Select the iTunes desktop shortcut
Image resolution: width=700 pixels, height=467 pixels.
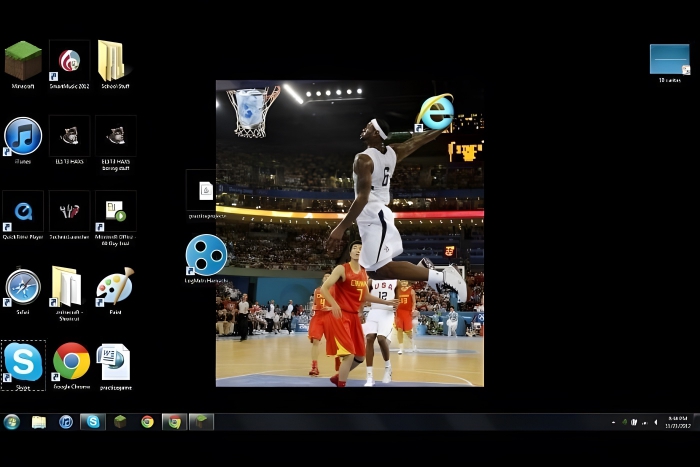tap(23, 136)
